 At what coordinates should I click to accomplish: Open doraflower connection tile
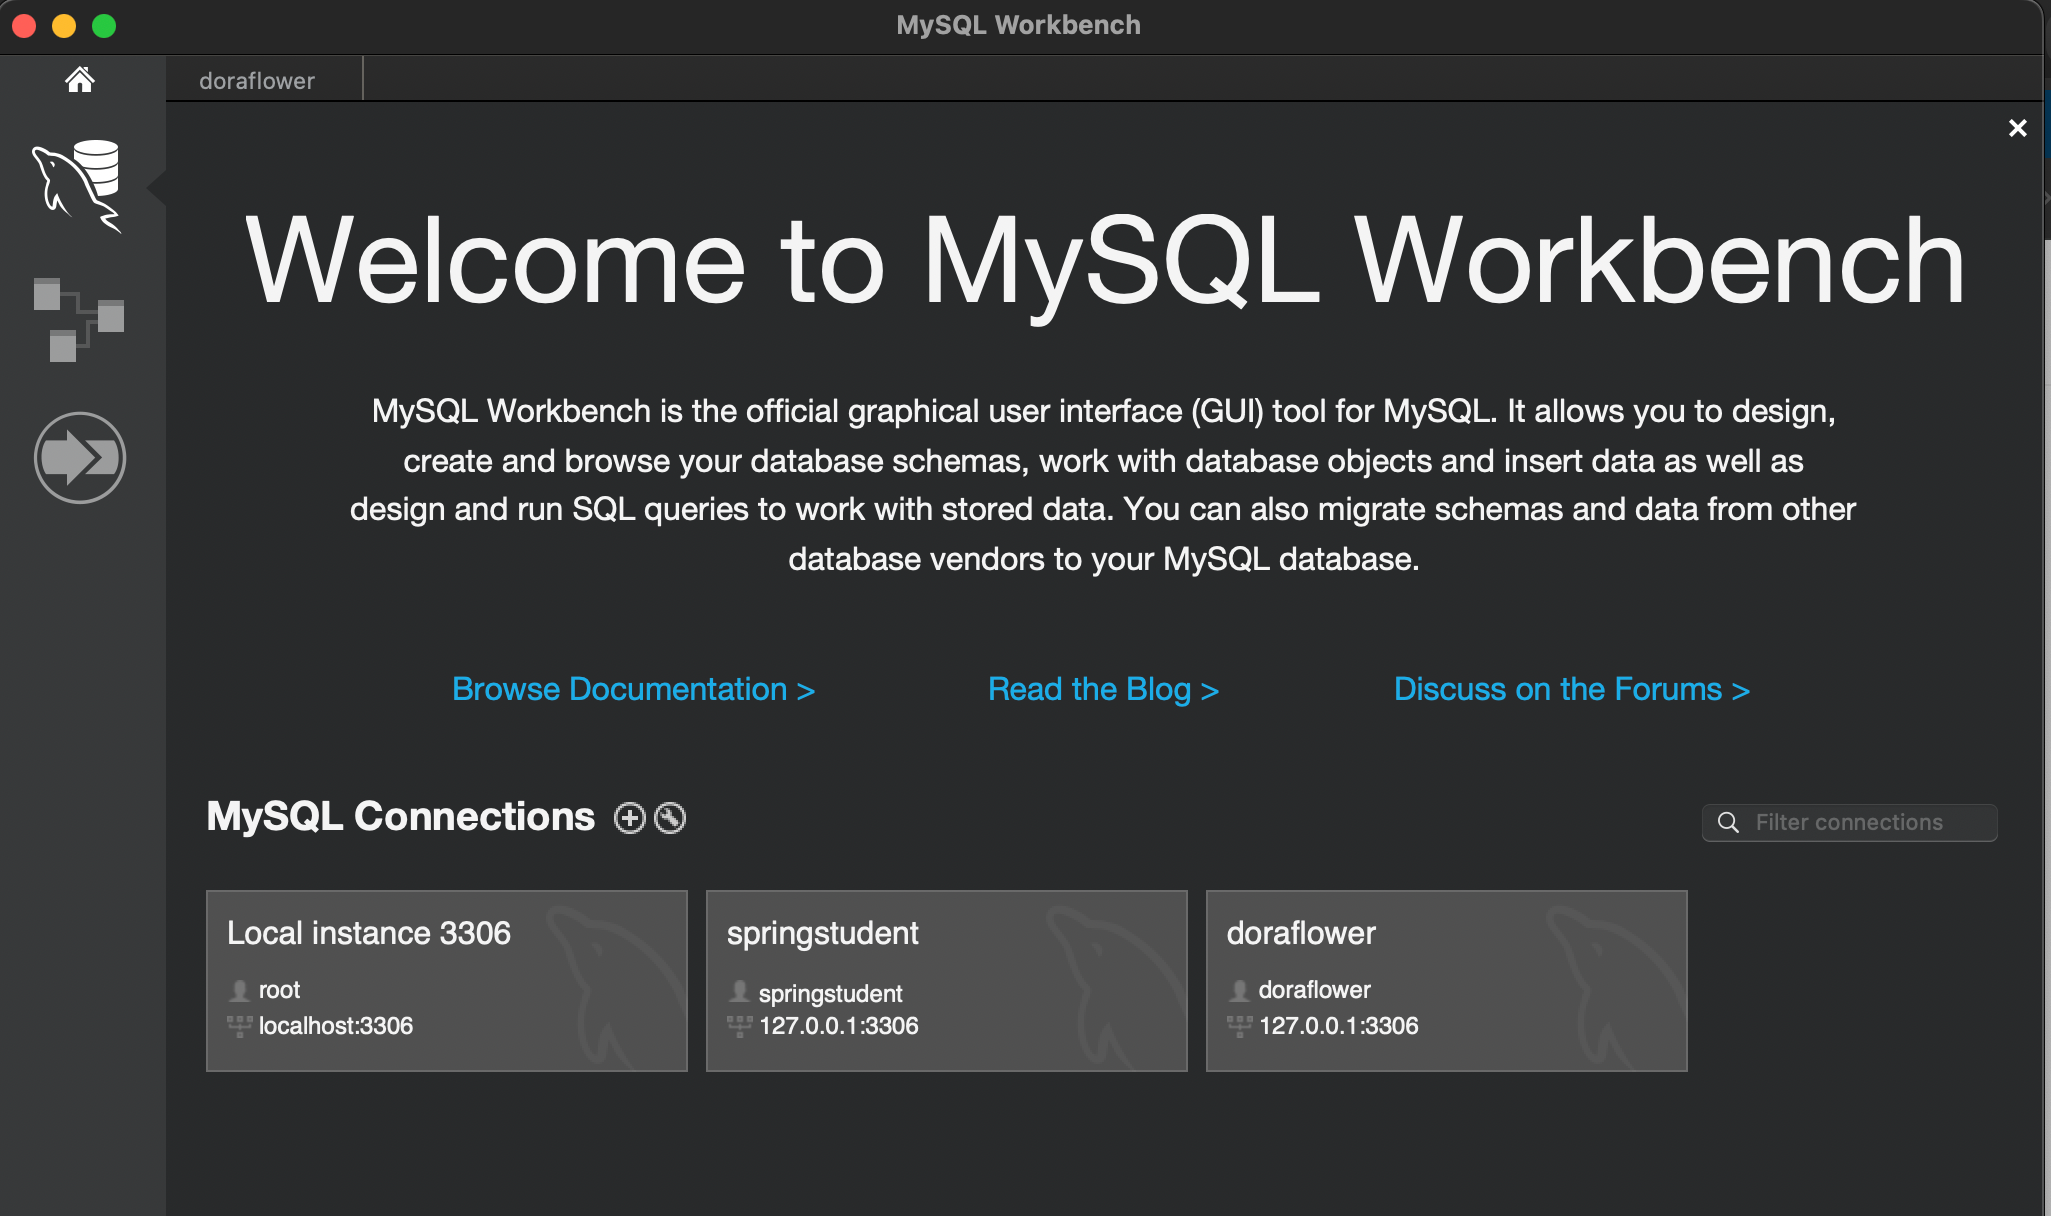1446,980
